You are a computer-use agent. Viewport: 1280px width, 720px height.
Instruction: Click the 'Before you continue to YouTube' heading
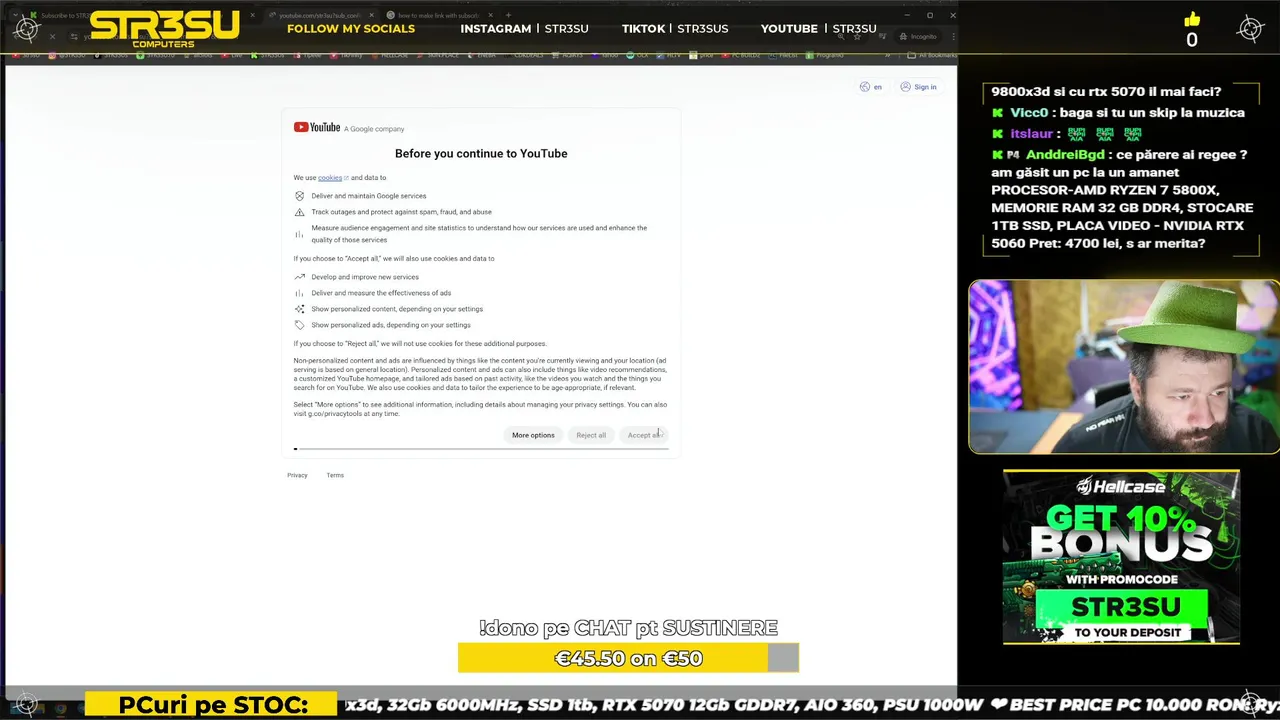pyautogui.click(x=481, y=153)
